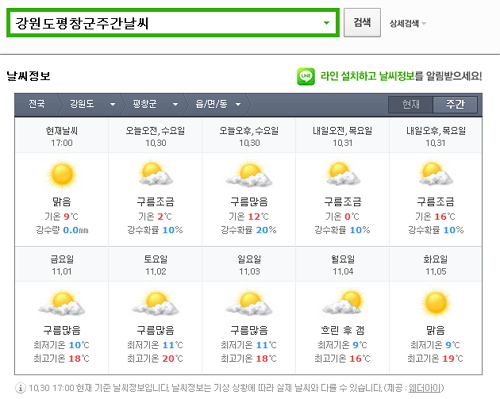Image resolution: width=500 pixels, height=399 pixels.
Task: Open the 웨더아이 provider link
Action: 426,388
